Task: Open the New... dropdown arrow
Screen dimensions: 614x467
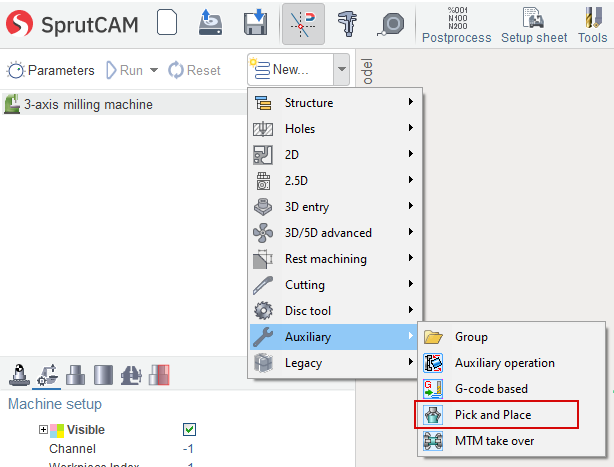Action: coord(341,70)
